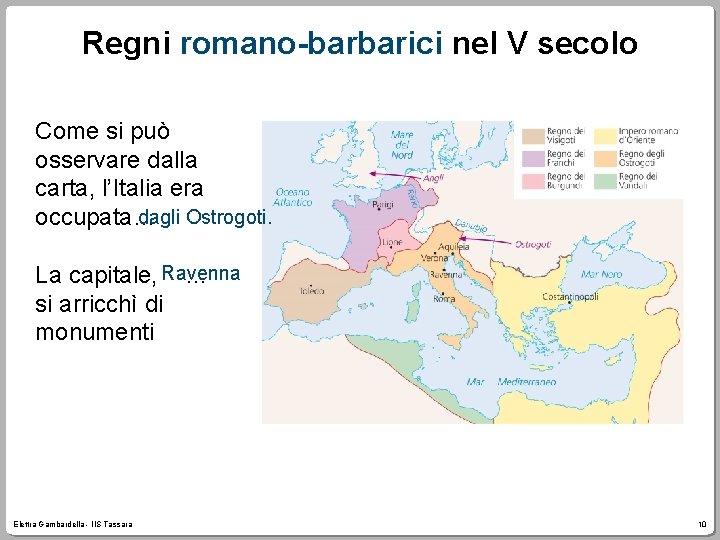Select the paragraph starting 'Come si può osservare'
Screen dimensions: 720x540
119,174
